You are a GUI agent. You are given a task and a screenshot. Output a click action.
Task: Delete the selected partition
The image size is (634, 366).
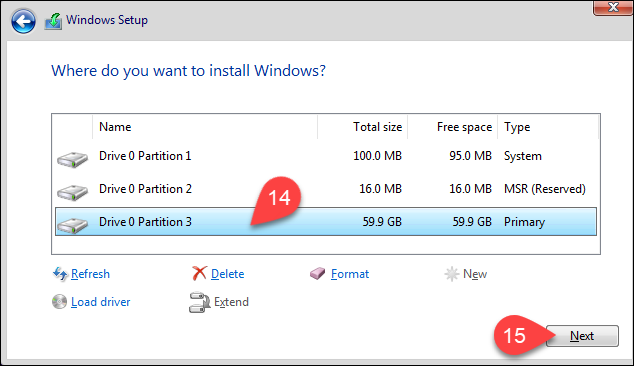tap(228, 274)
